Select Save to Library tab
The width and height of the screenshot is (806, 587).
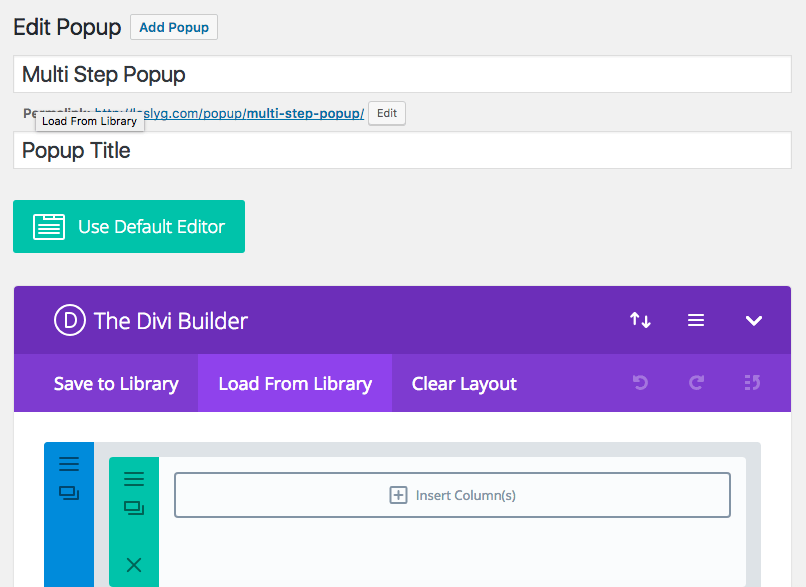coord(116,383)
